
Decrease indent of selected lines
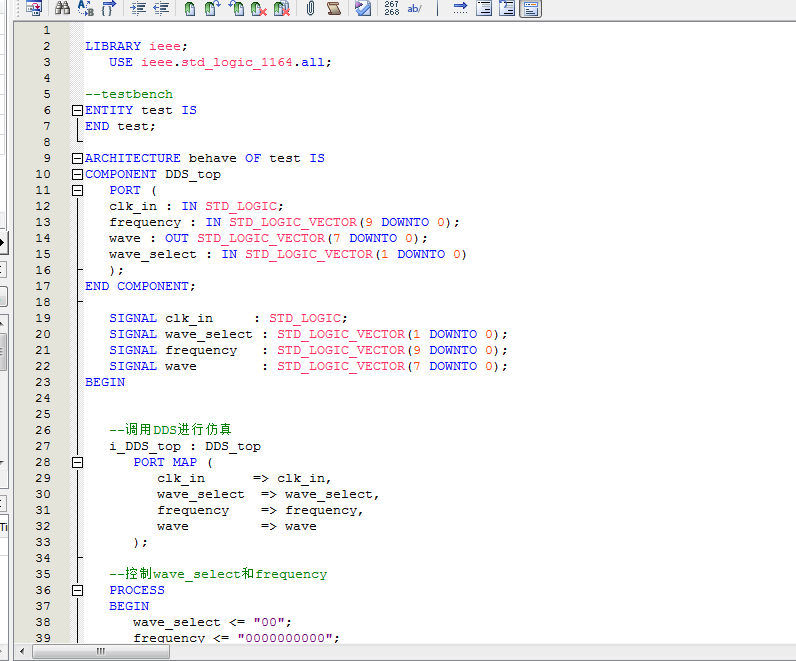click(160, 9)
